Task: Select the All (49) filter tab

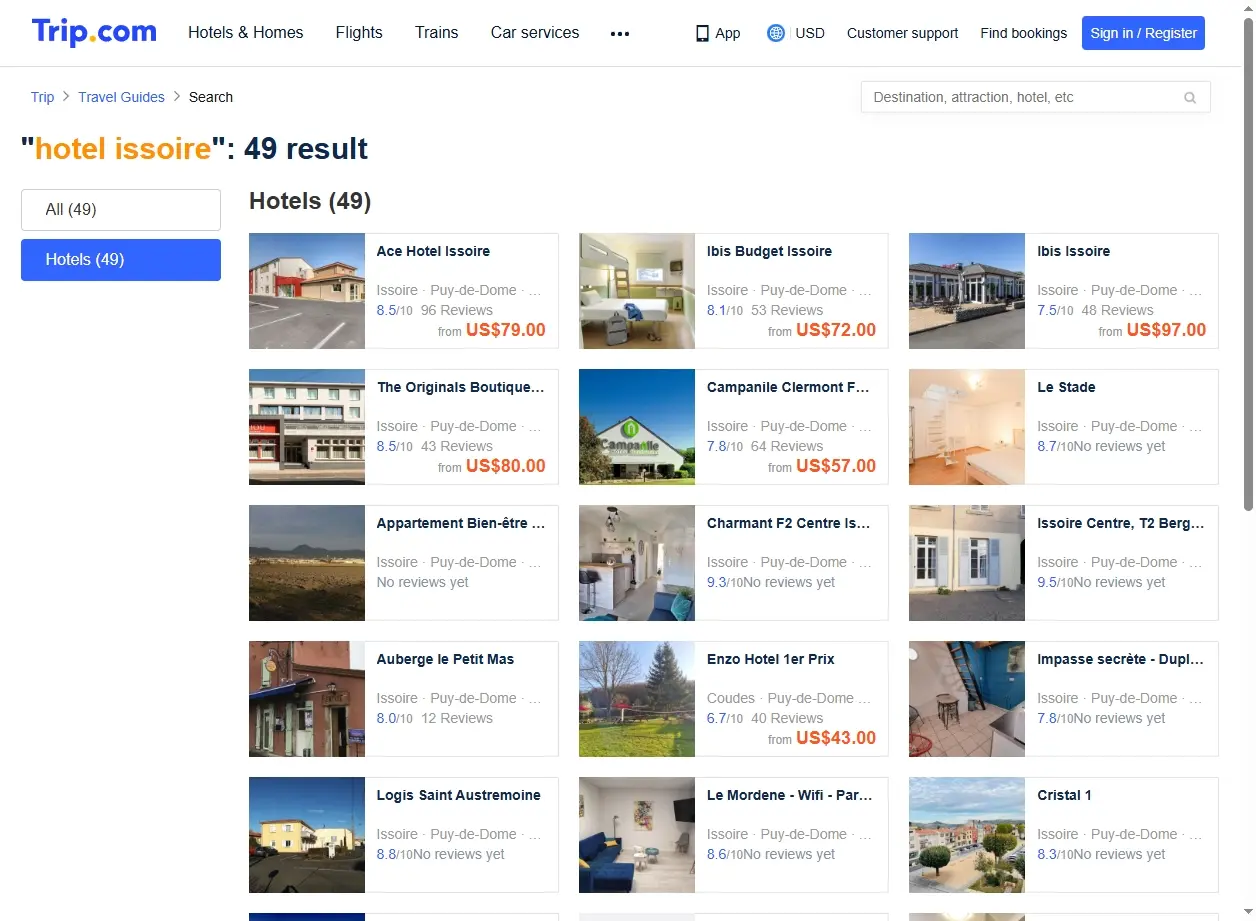Action: (x=121, y=210)
